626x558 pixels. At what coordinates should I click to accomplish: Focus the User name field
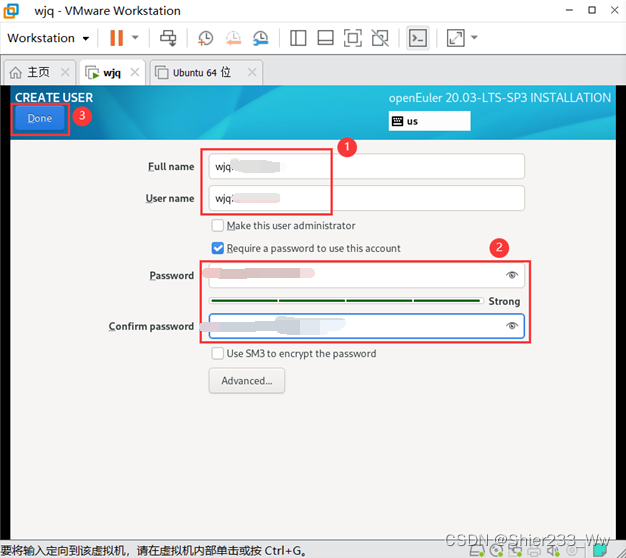click(x=366, y=198)
